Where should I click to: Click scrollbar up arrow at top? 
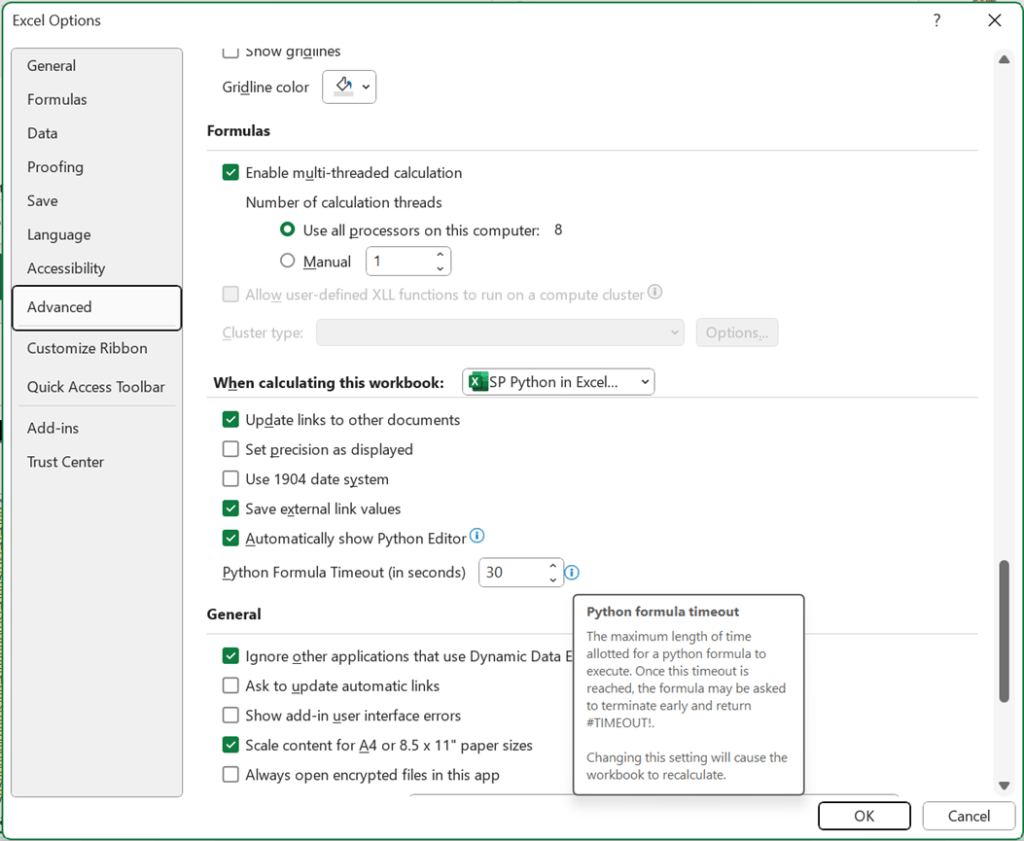point(1003,59)
